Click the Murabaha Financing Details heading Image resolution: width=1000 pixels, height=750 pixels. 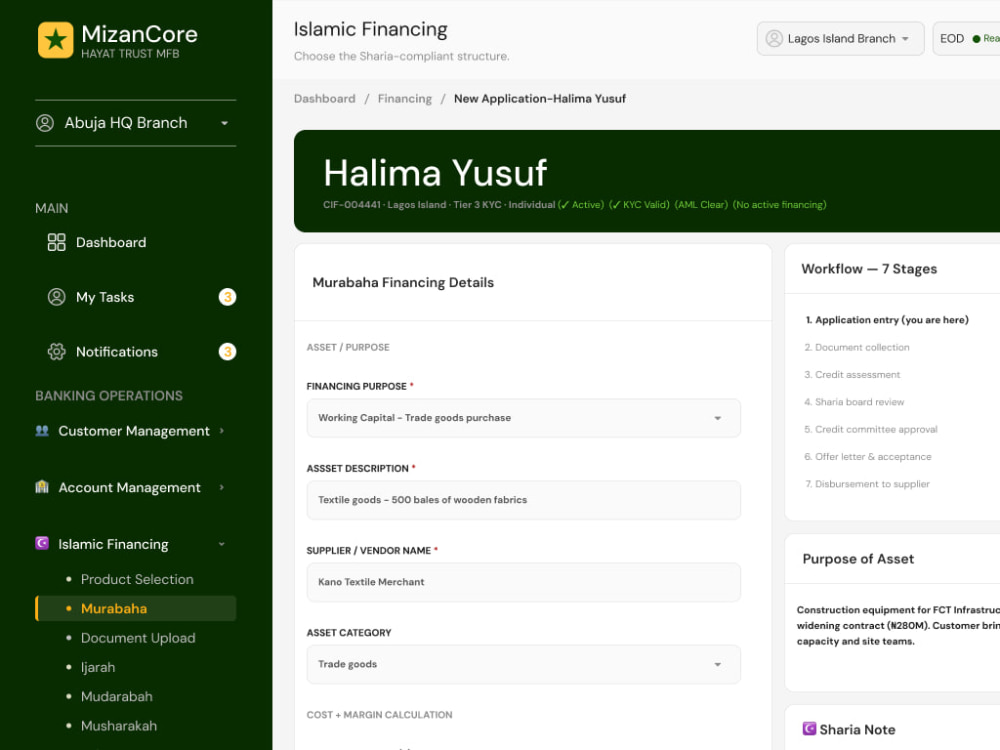point(403,283)
